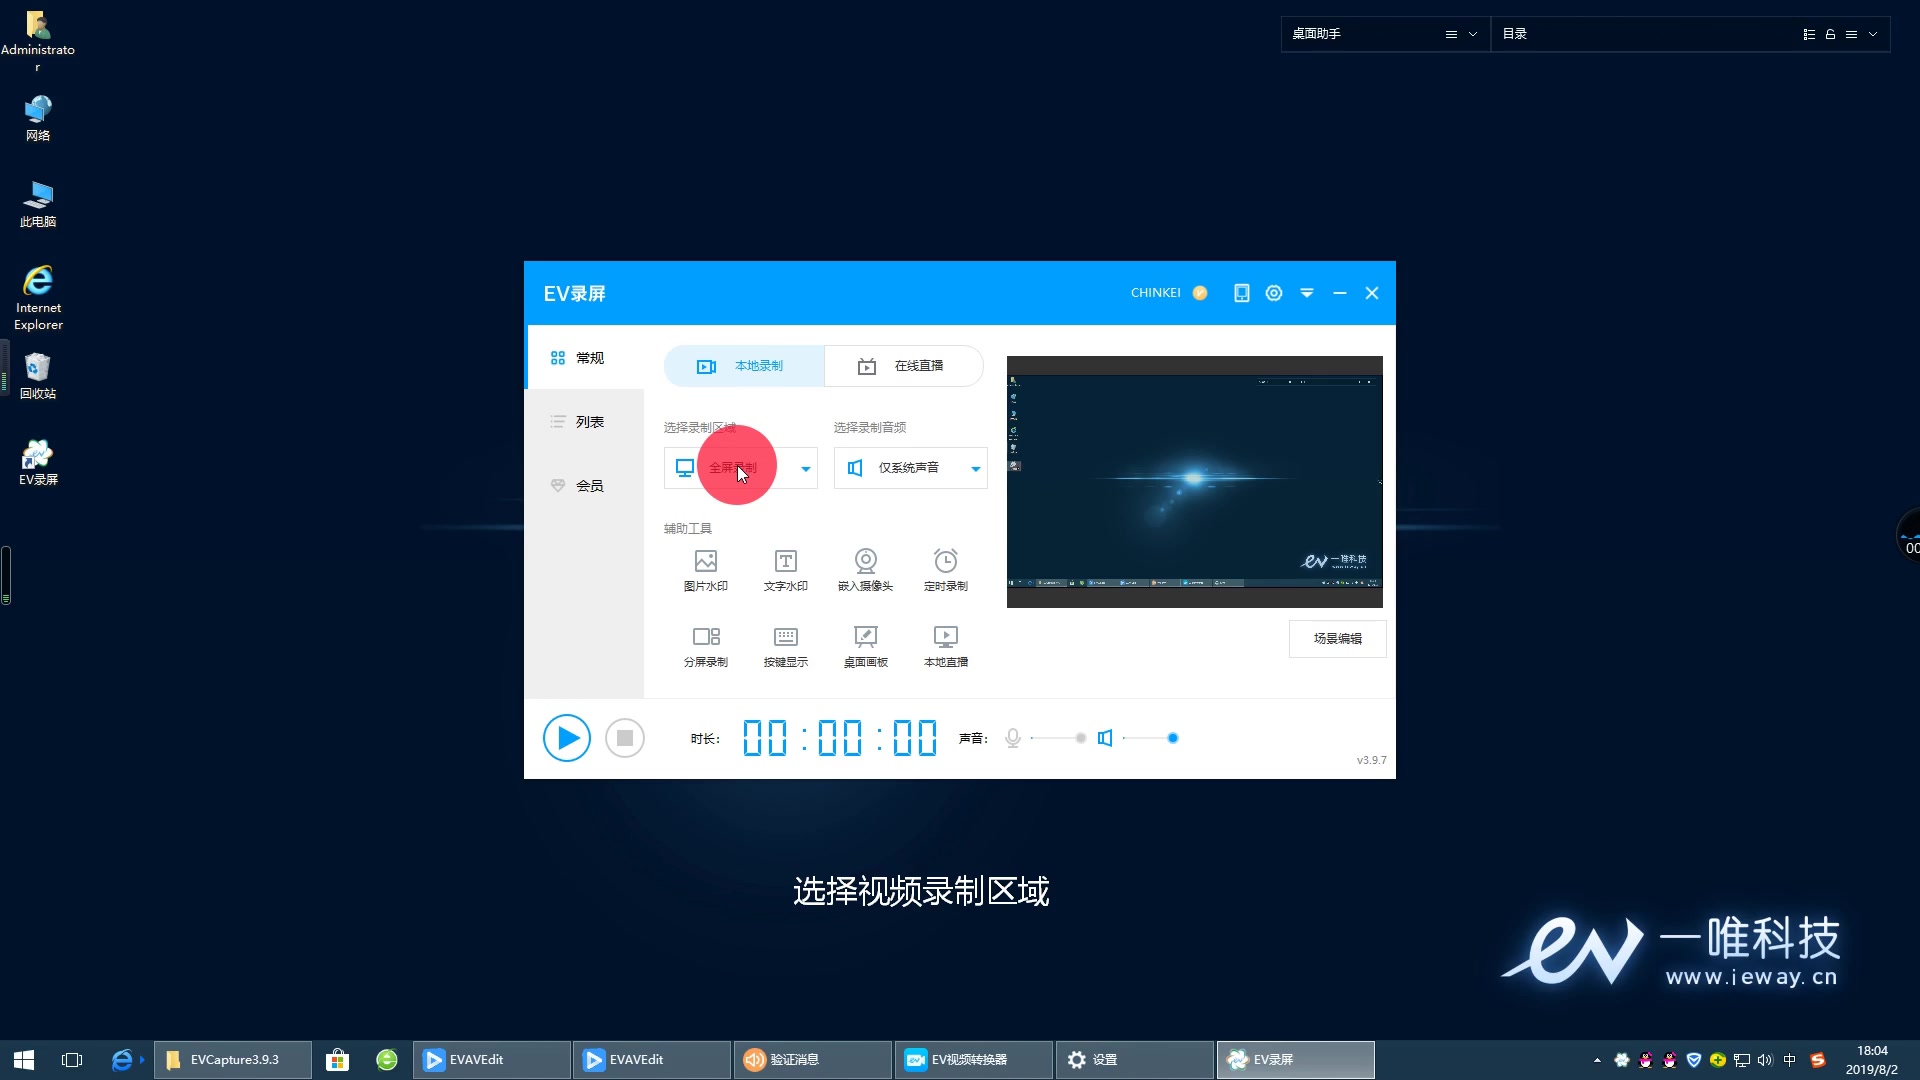Click the 中 input method tray indicator
Screen dimensions: 1920x1080
point(1790,1060)
